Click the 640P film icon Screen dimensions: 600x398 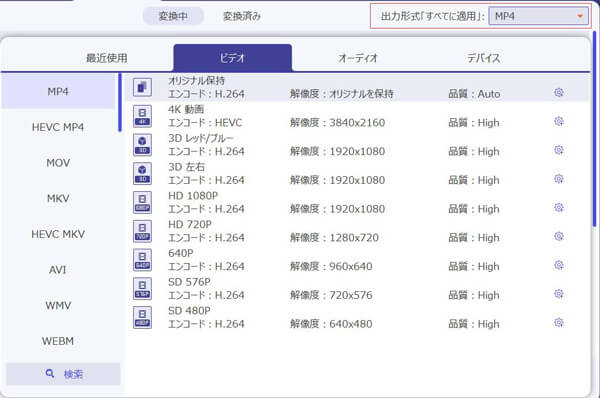pos(142,260)
